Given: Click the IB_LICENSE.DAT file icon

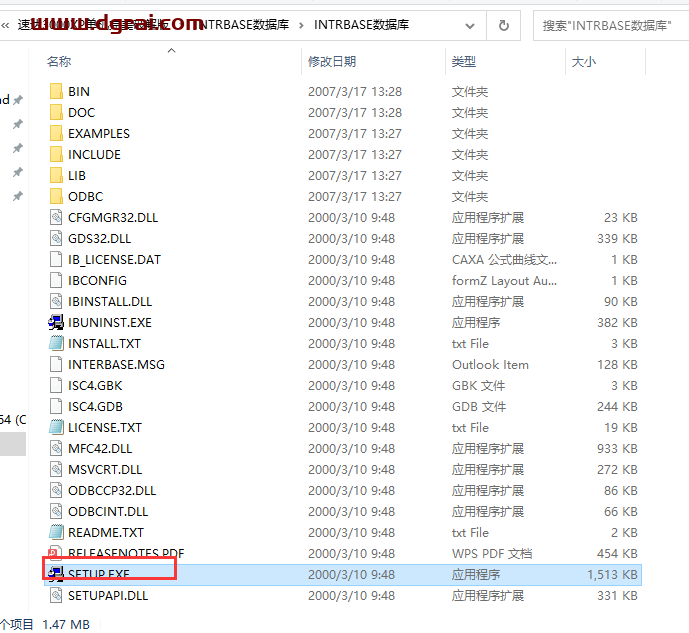Looking at the screenshot, I should (56, 260).
